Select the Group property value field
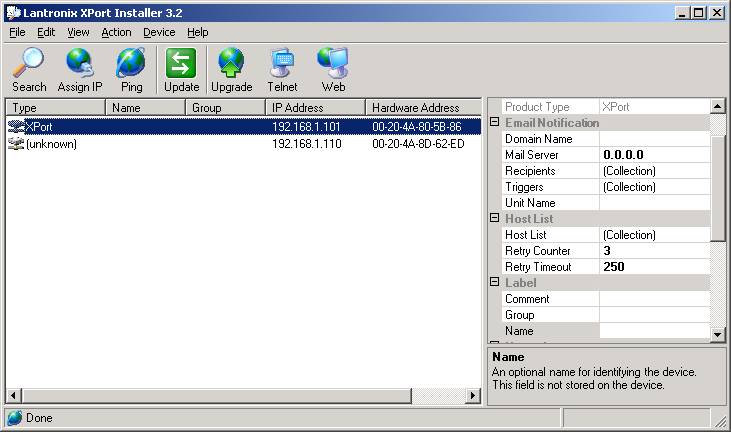731x432 pixels. (x=655, y=315)
